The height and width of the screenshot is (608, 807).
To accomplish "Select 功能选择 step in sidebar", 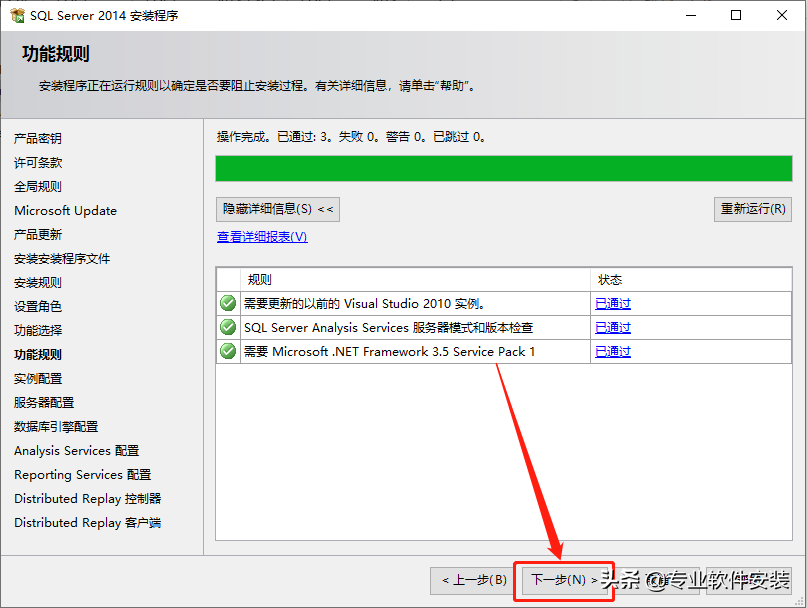I will pyautogui.click(x=38, y=331).
